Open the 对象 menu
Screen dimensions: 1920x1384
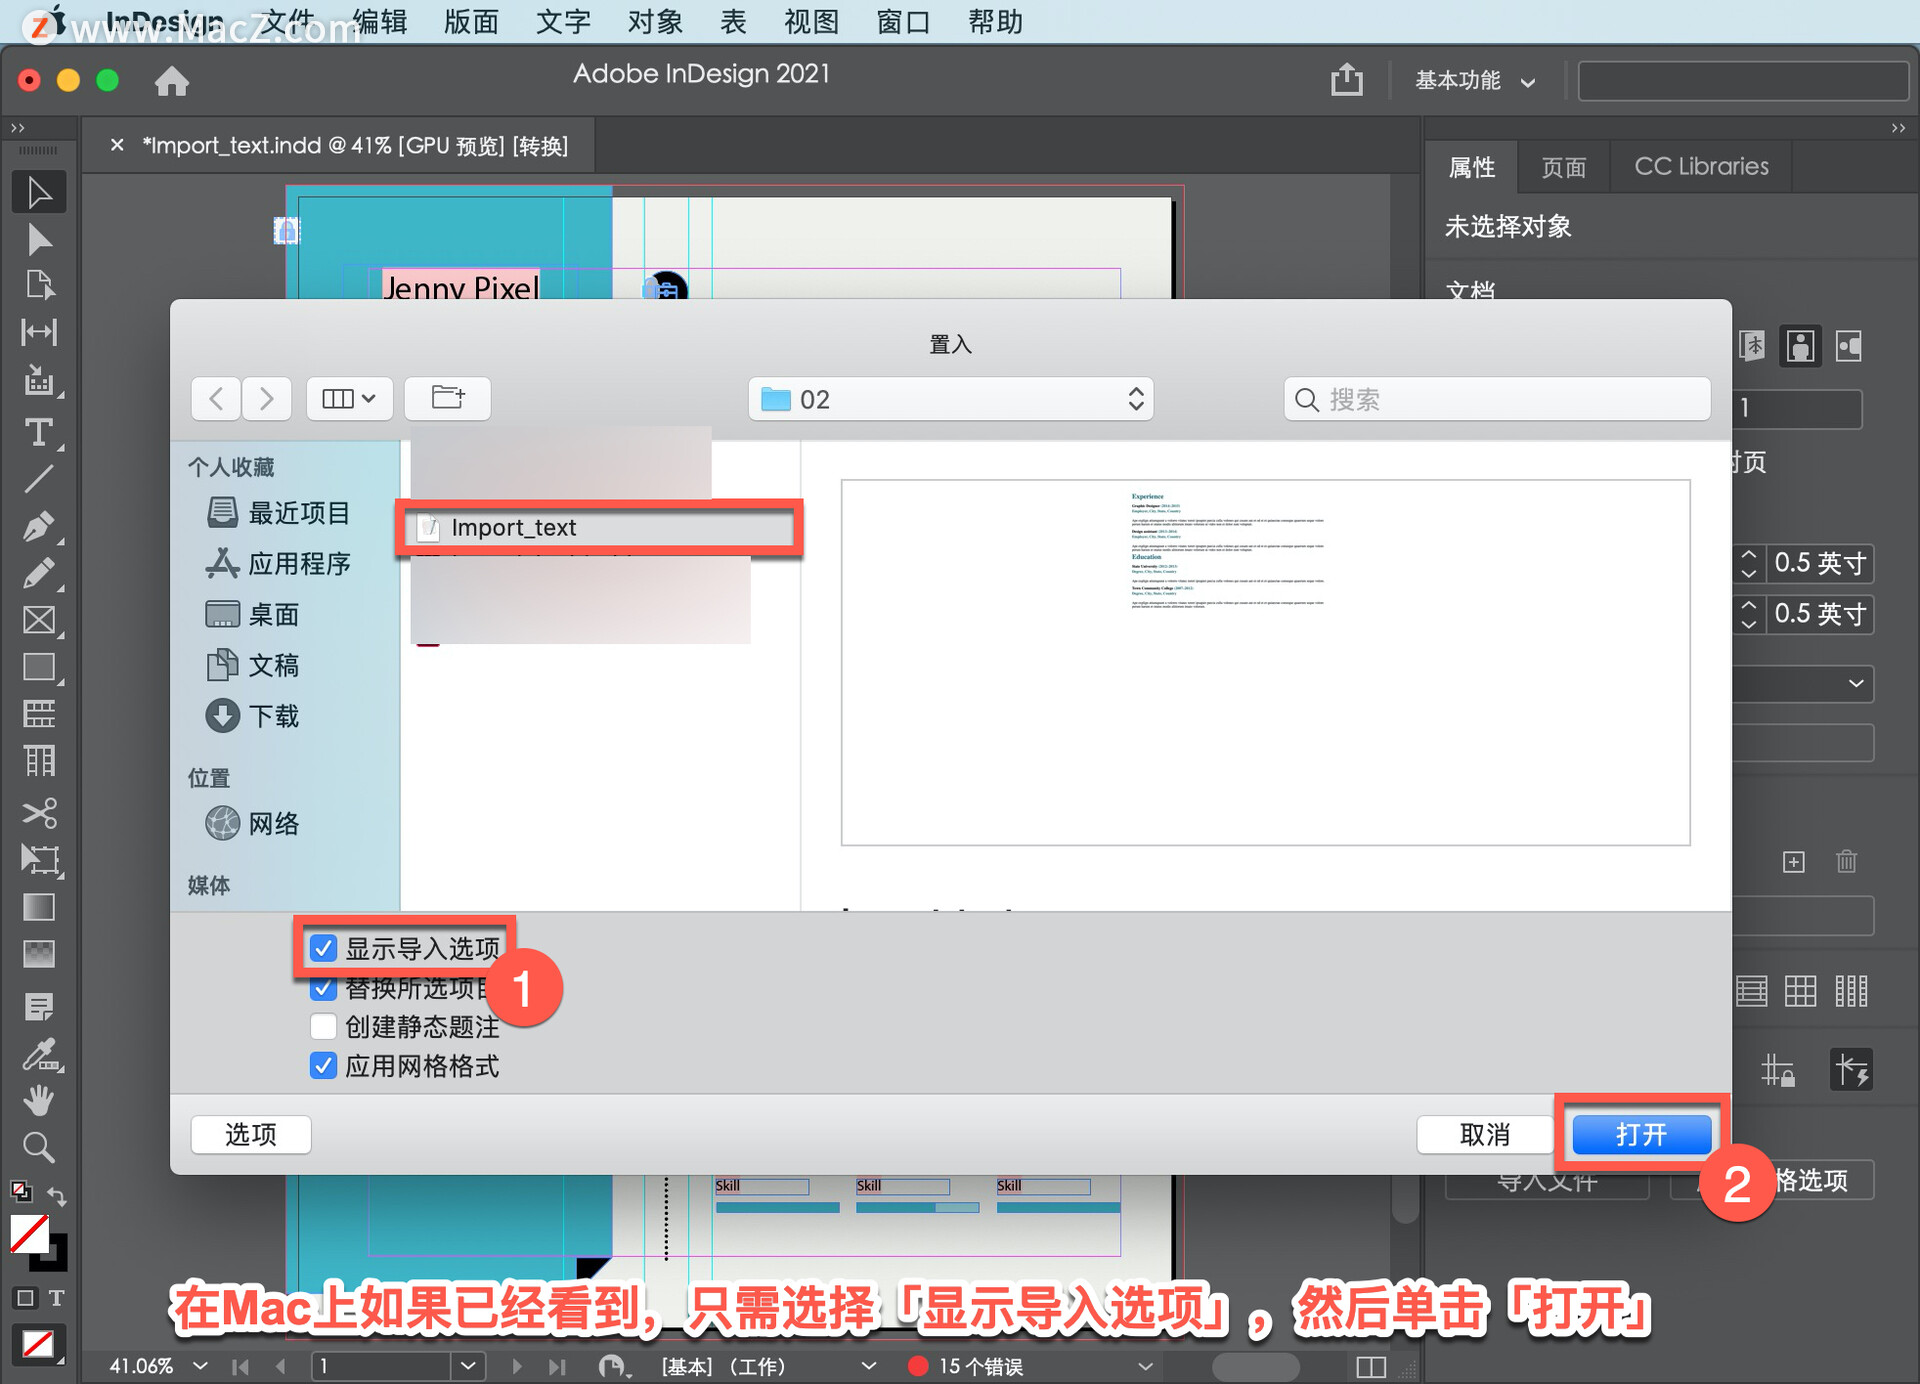[x=655, y=21]
